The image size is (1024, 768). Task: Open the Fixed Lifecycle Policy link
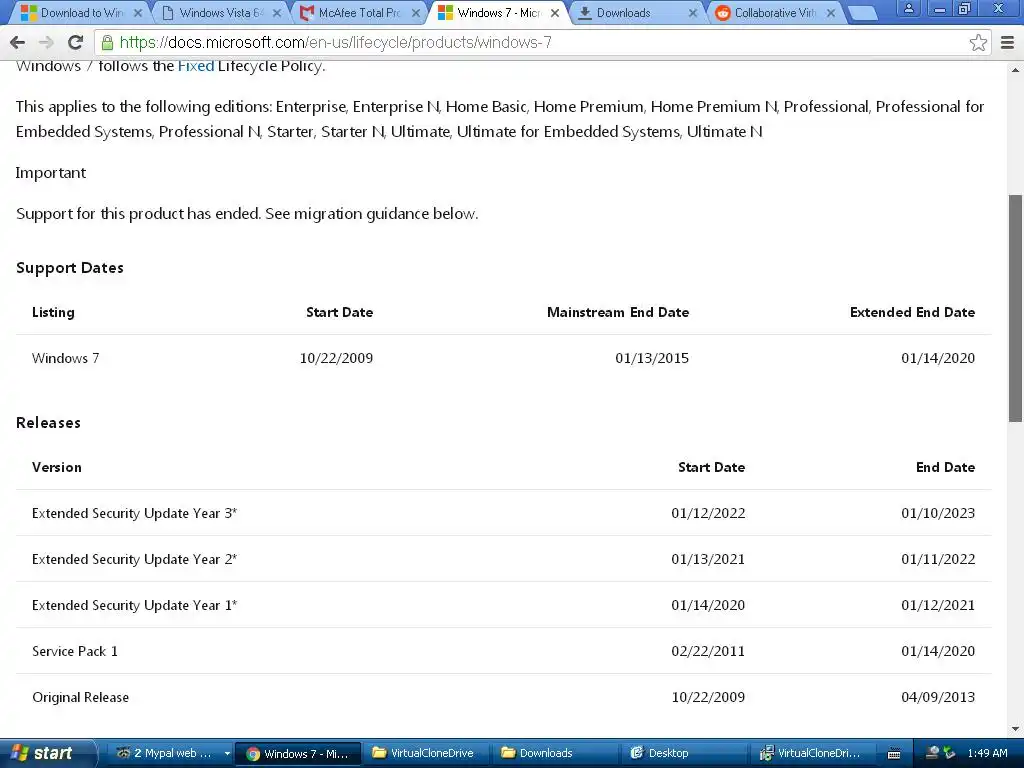(x=196, y=66)
